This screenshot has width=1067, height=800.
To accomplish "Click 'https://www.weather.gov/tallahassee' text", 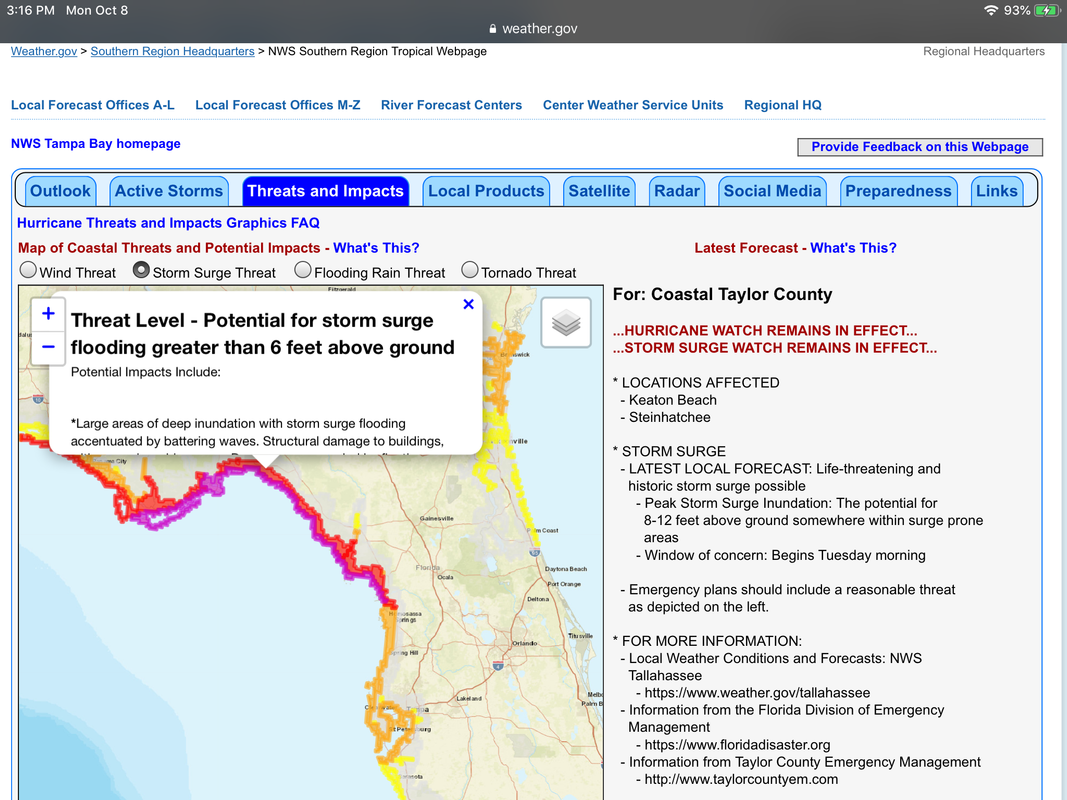I will pos(757,693).
